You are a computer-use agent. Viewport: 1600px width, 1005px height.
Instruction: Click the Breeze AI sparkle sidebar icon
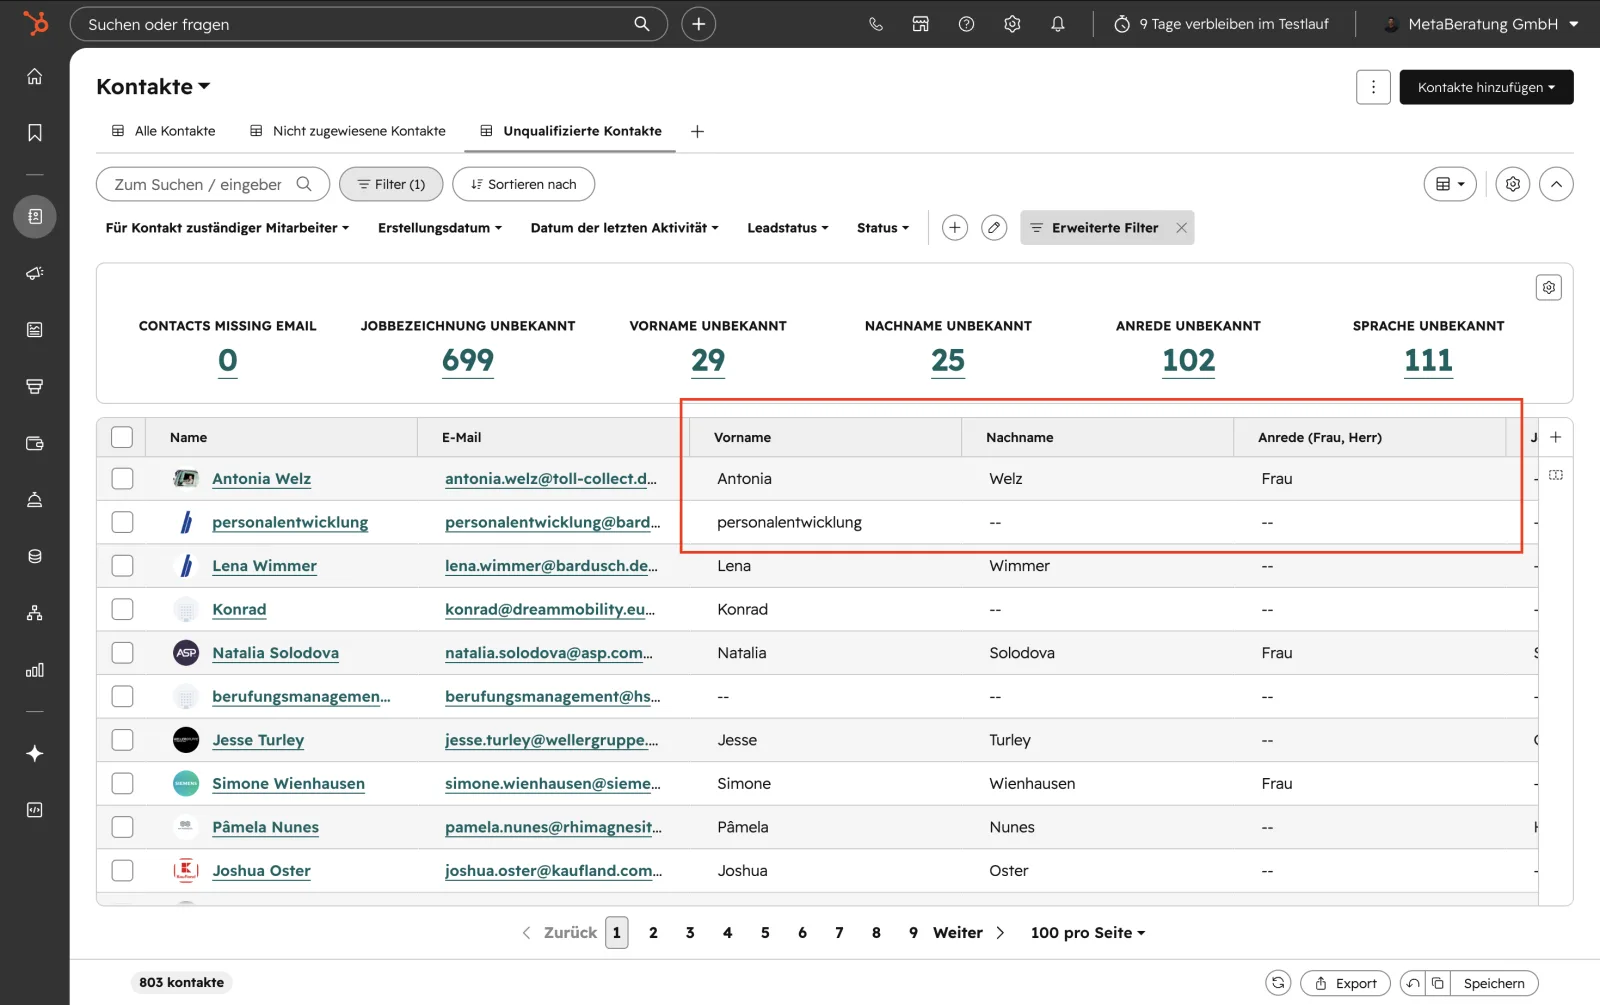(x=35, y=753)
